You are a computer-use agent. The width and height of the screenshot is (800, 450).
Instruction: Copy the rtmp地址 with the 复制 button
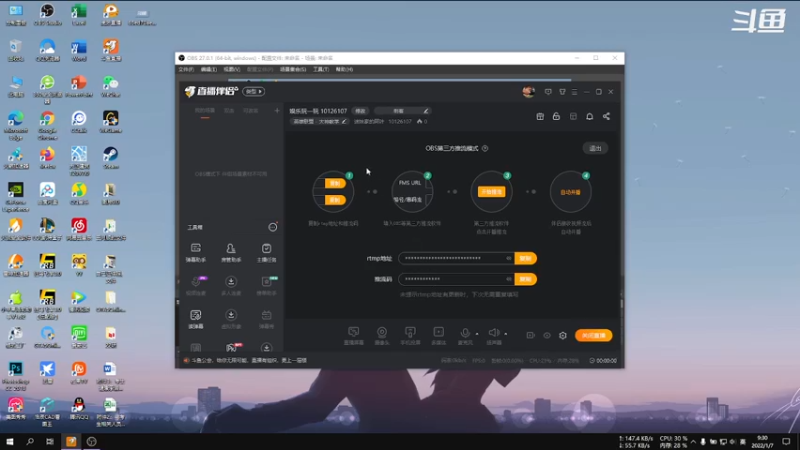[526, 258]
